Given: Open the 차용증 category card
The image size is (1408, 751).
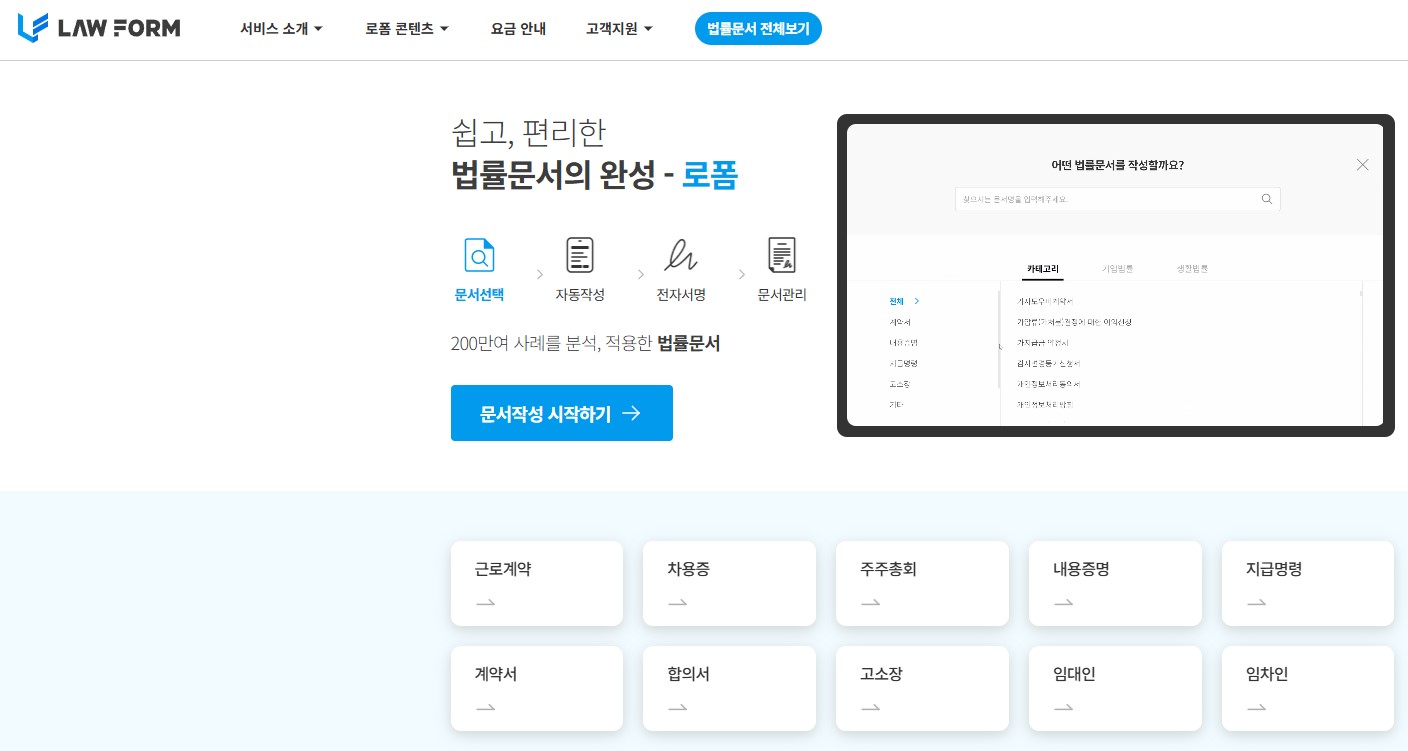Looking at the screenshot, I should pyautogui.click(x=729, y=584).
